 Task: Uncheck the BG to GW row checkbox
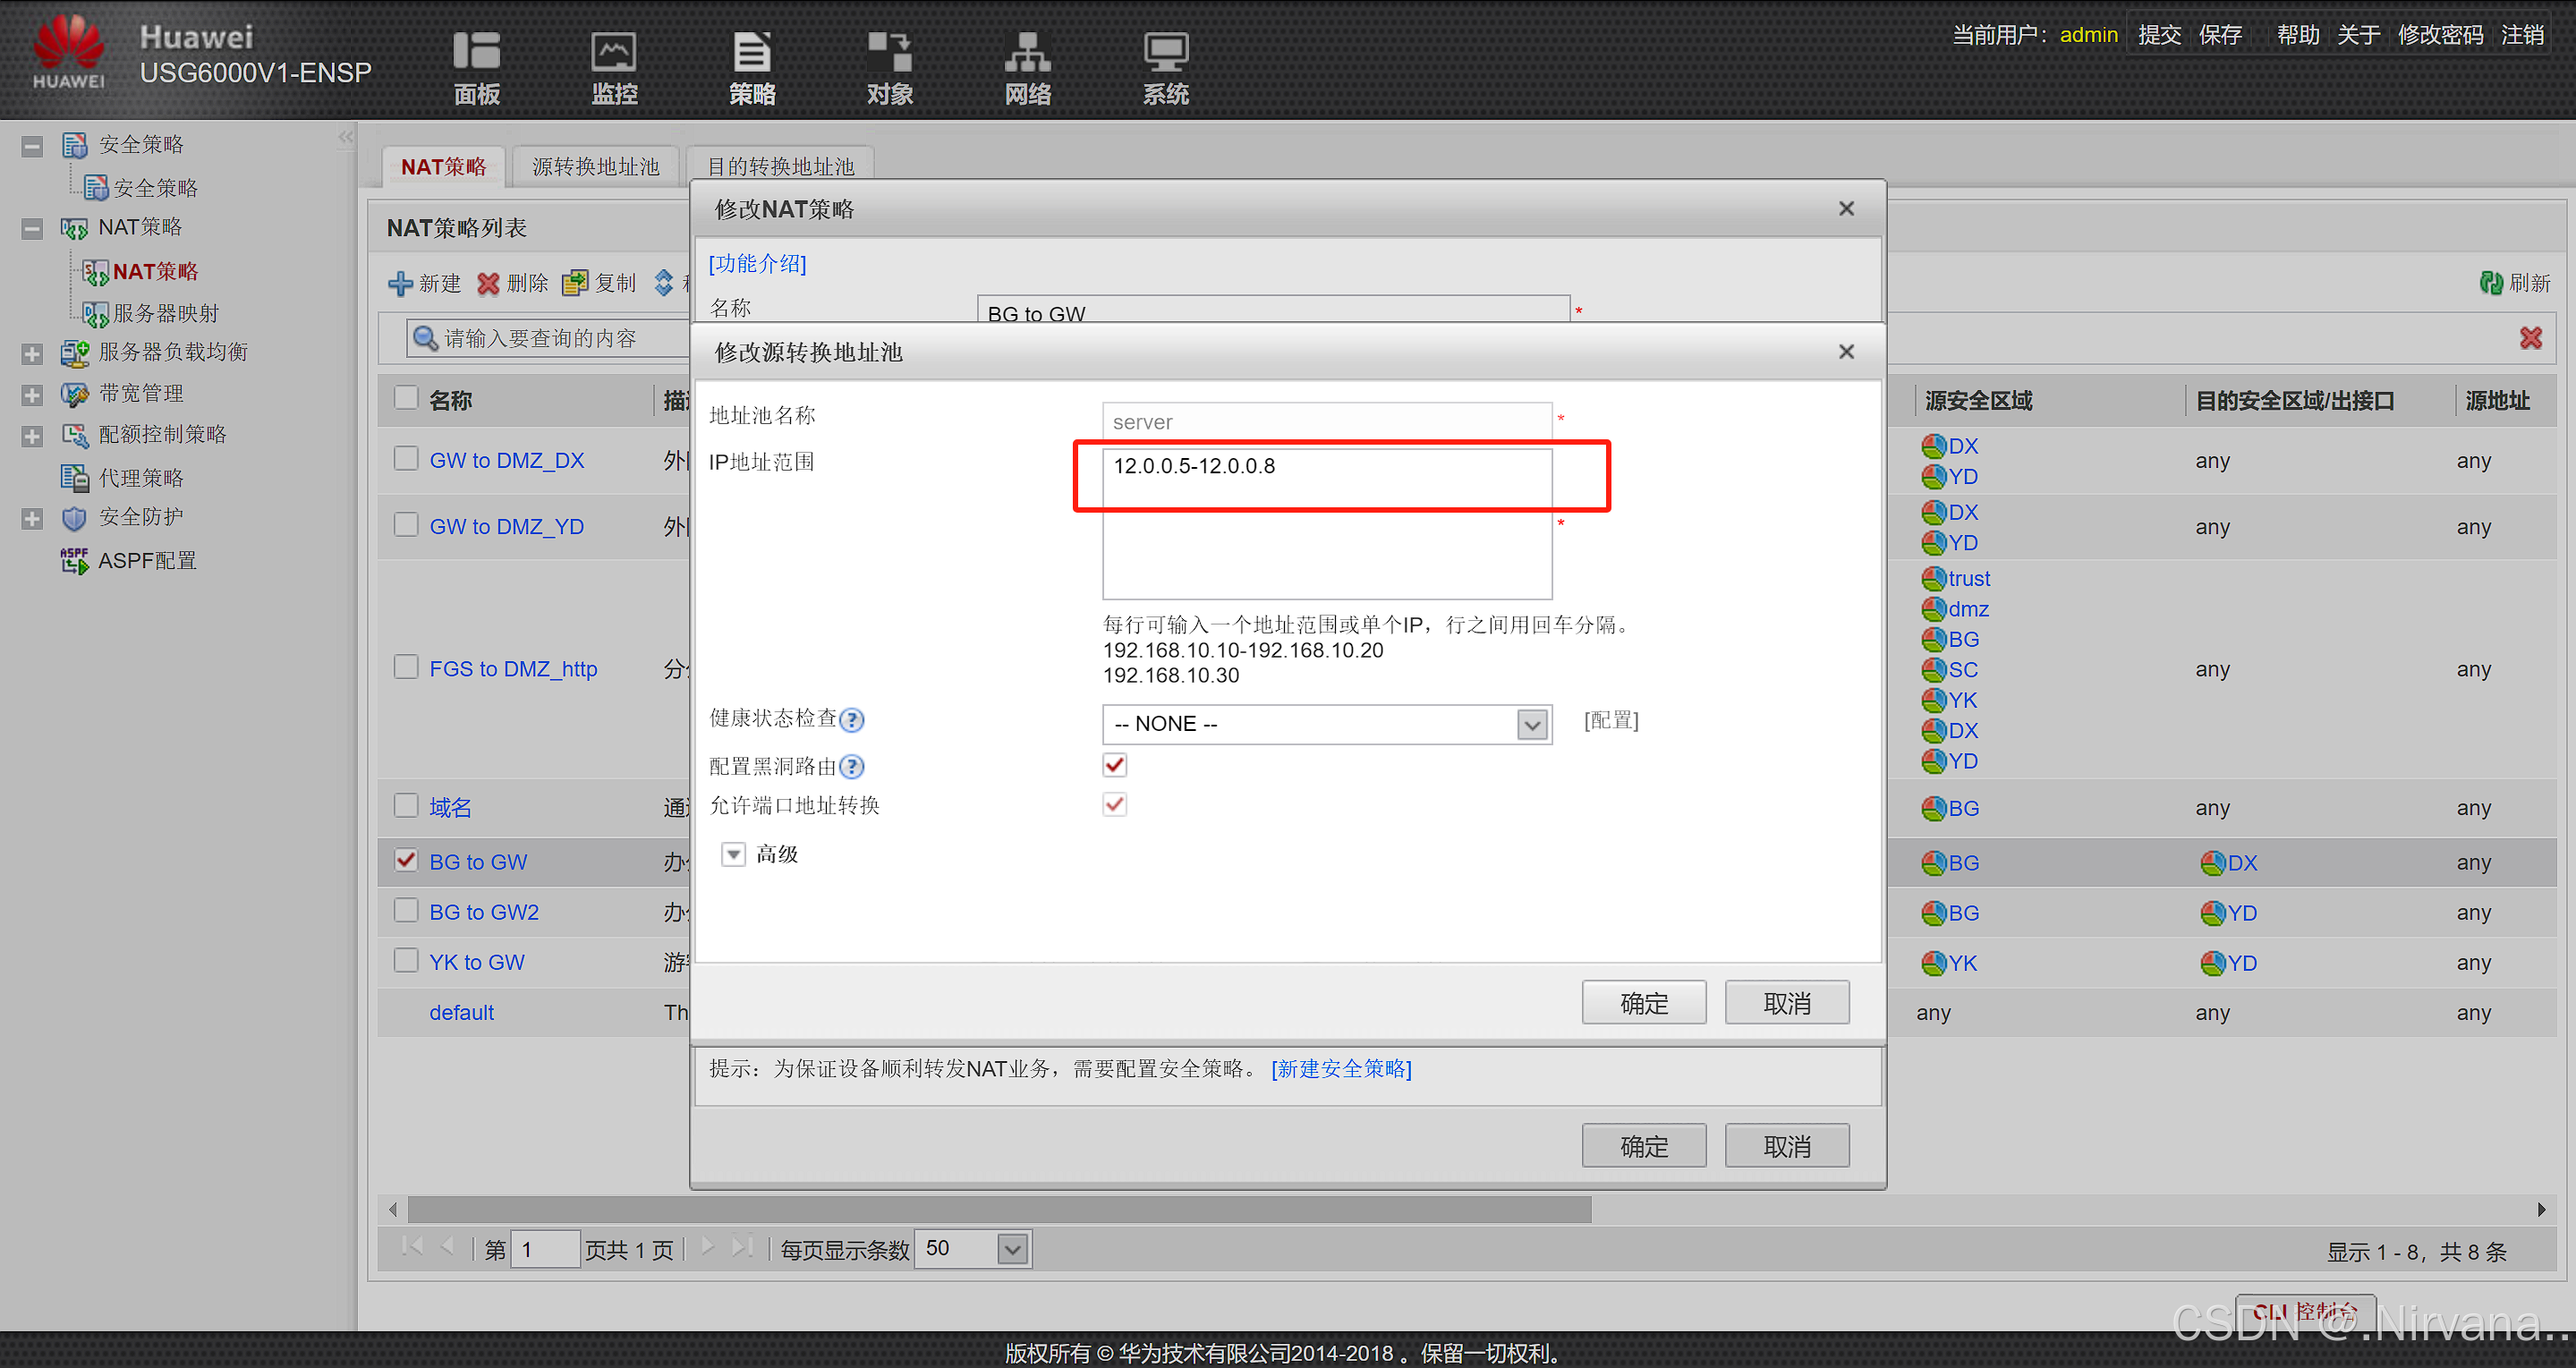406,860
